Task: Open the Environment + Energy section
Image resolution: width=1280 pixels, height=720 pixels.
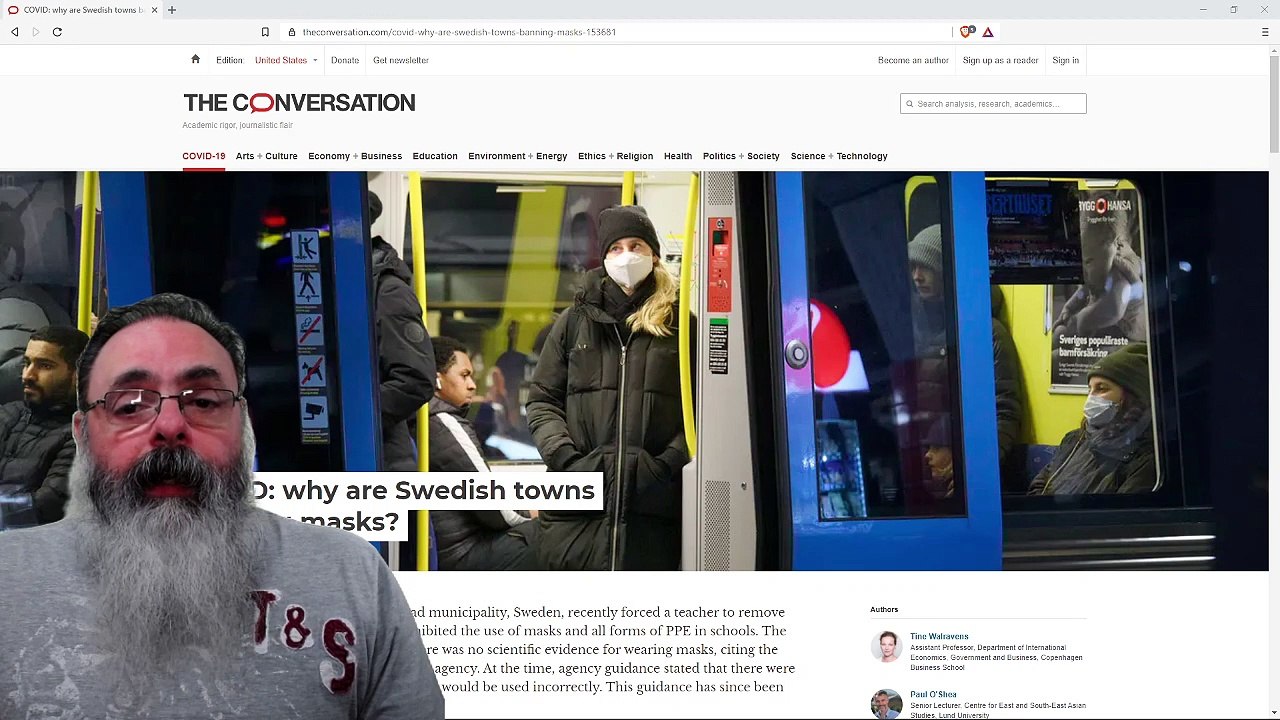Action: (x=518, y=156)
